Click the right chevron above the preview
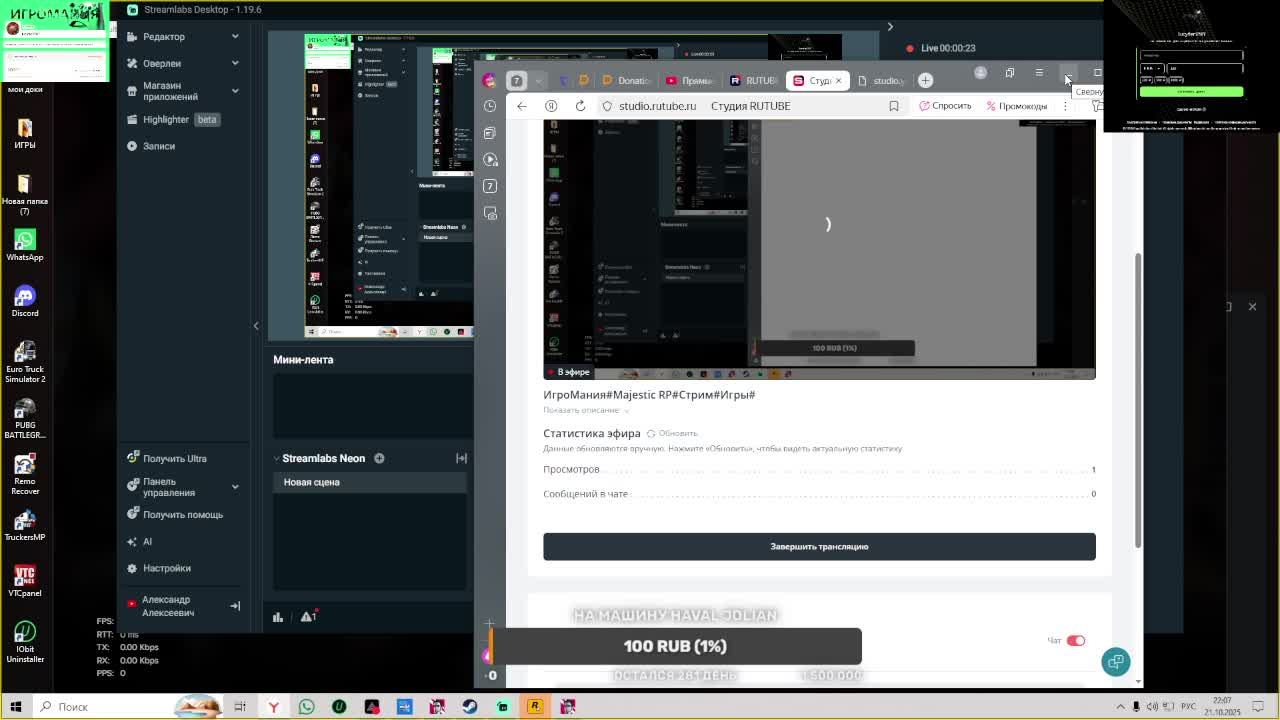The height and width of the screenshot is (720, 1280). tap(890, 27)
